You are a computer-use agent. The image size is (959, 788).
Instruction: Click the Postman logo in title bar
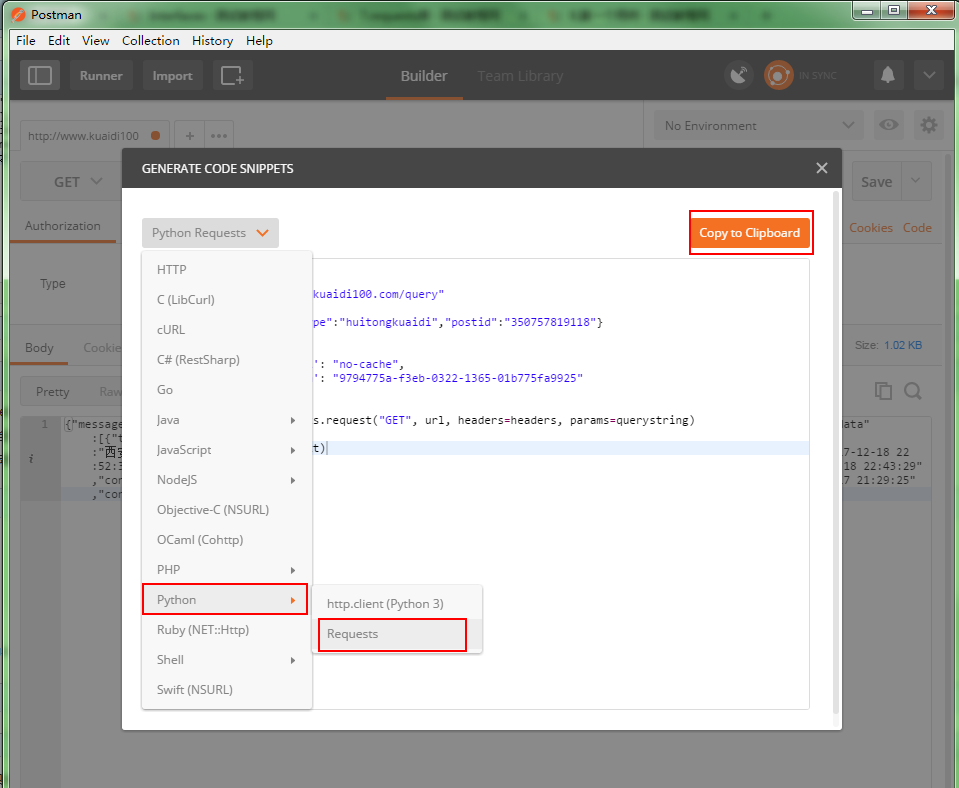point(18,14)
